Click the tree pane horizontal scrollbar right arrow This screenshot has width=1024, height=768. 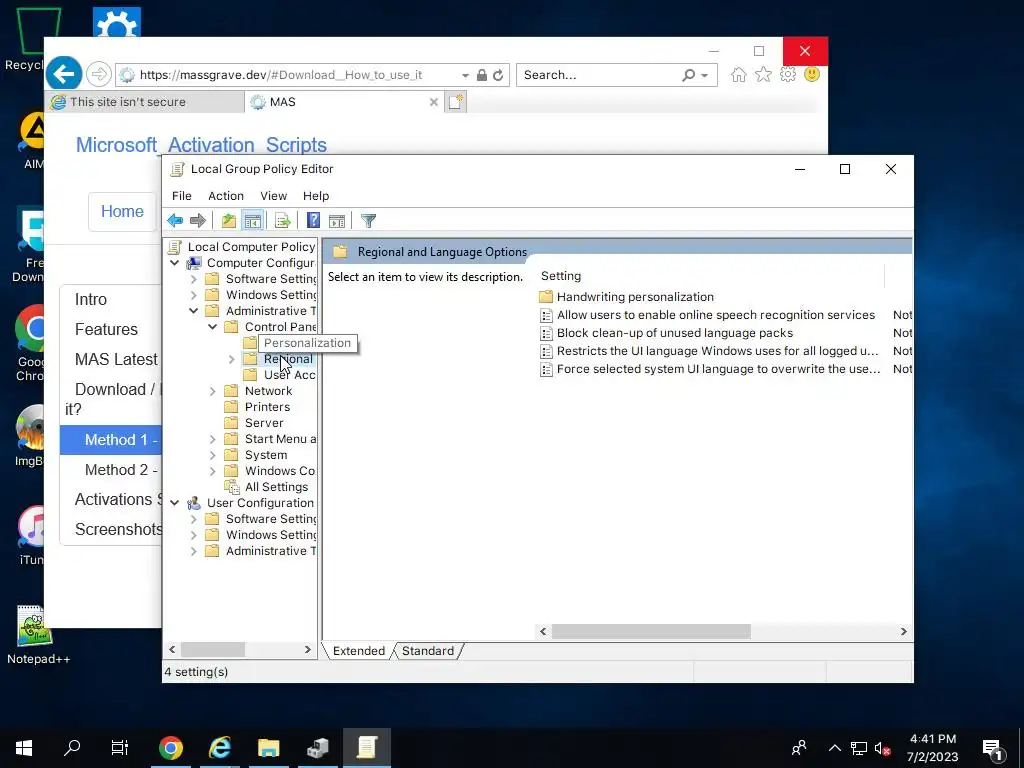pyautogui.click(x=308, y=650)
